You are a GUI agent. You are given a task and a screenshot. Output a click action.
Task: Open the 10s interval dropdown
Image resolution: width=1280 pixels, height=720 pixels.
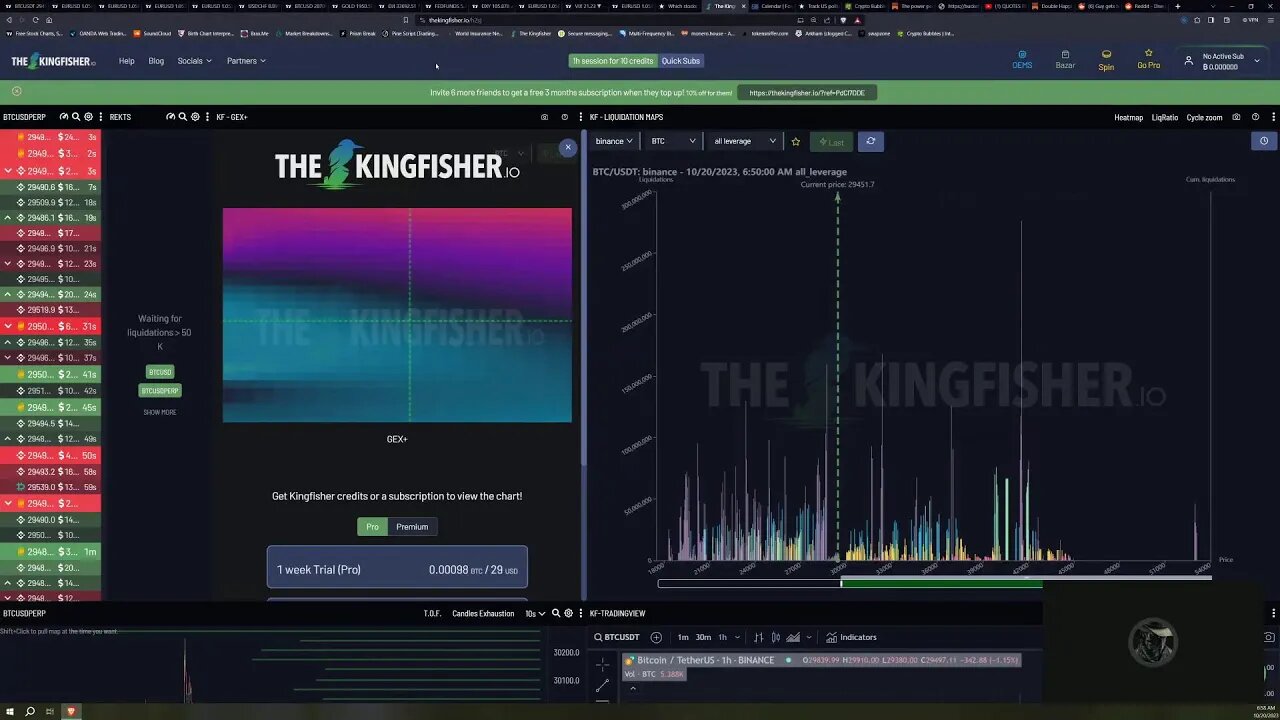[535, 613]
